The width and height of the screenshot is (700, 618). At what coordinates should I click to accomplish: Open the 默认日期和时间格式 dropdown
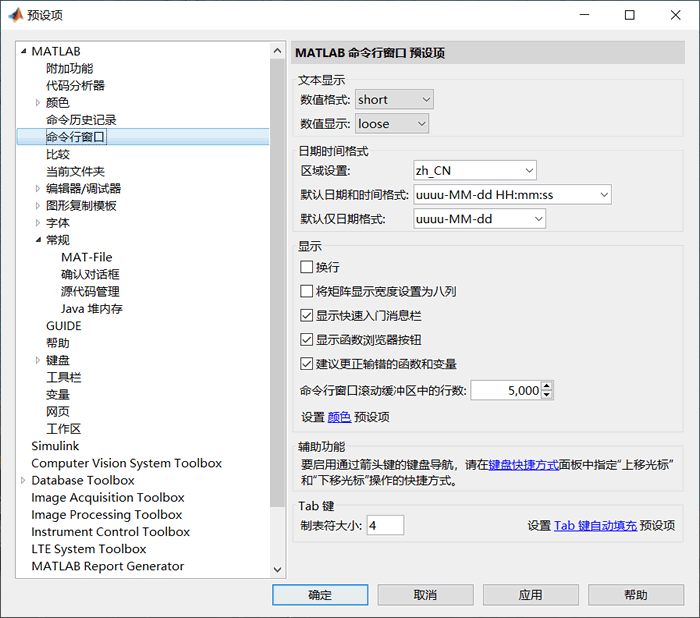coord(512,195)
